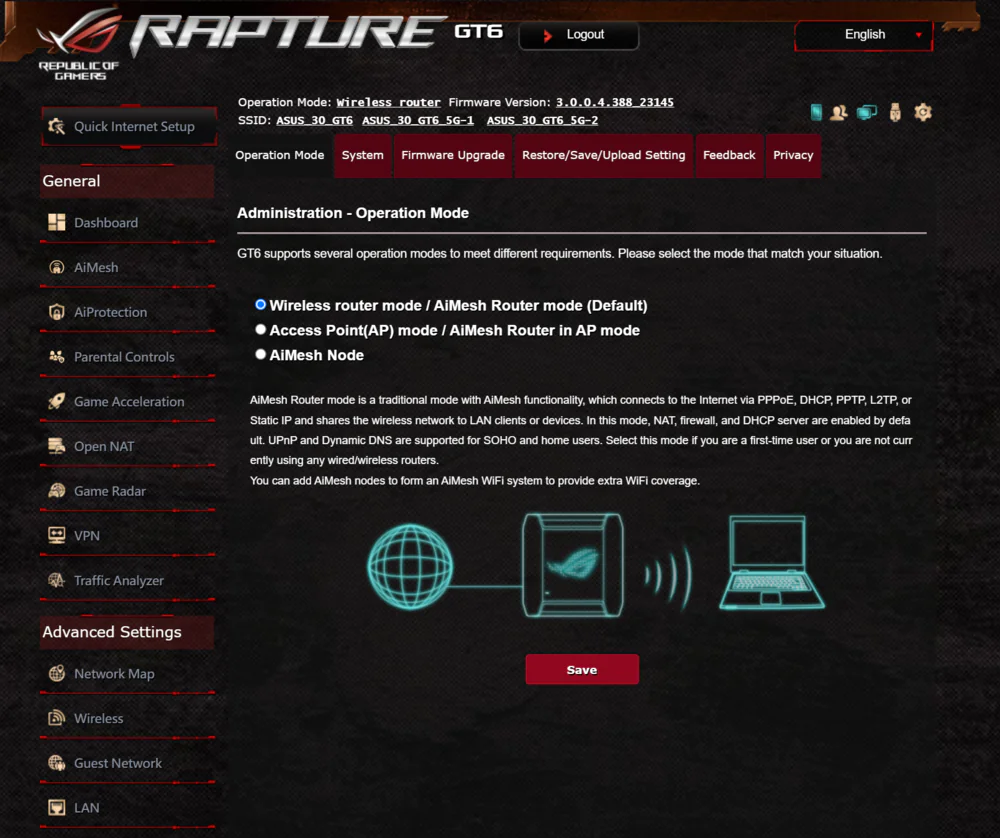The width and height of the screenshot is (1000, 838).
Task: Select AiMesh Node radio button
Action: tap(260, 355)
